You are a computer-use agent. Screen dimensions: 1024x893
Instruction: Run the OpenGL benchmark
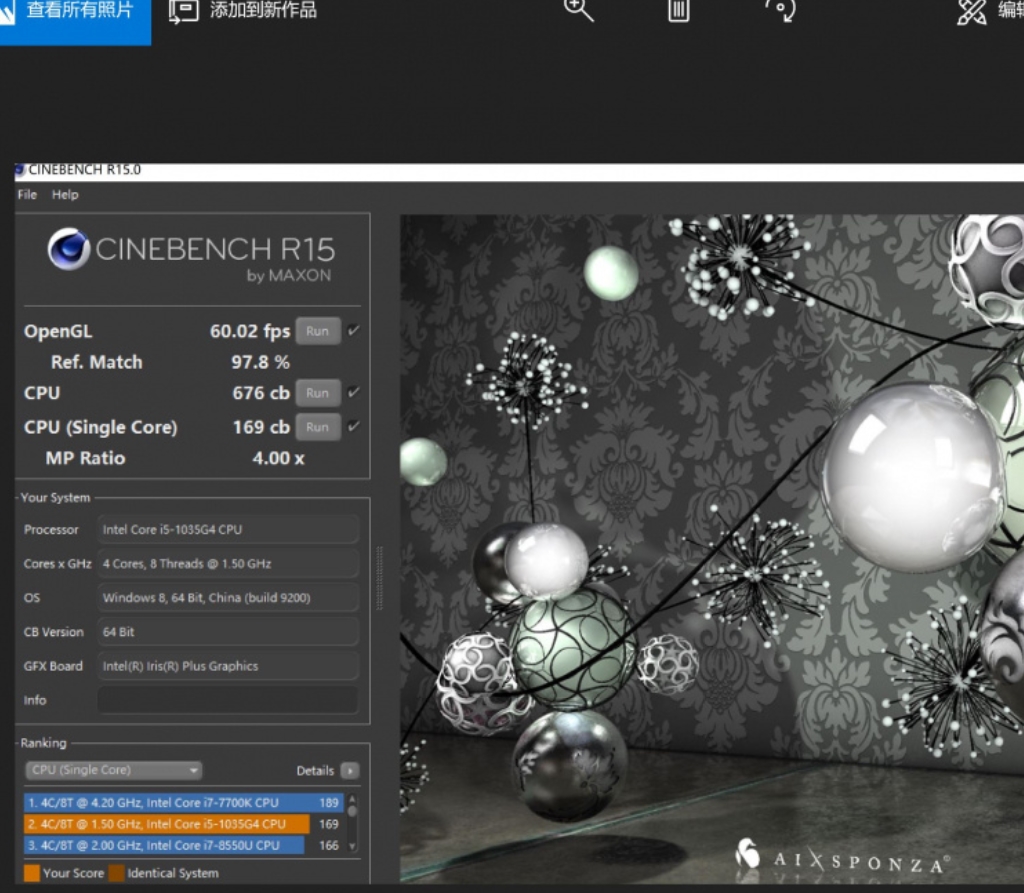[x=318, y=331]
